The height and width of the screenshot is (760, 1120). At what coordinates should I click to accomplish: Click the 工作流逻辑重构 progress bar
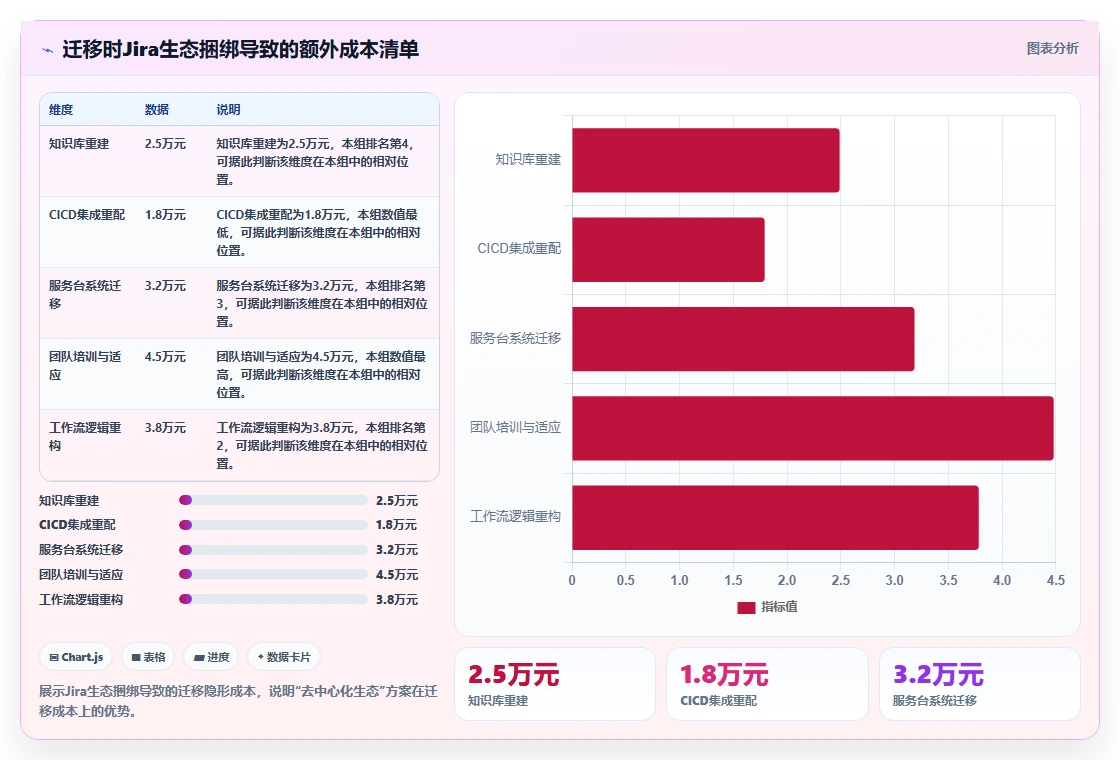click(274, 599)
